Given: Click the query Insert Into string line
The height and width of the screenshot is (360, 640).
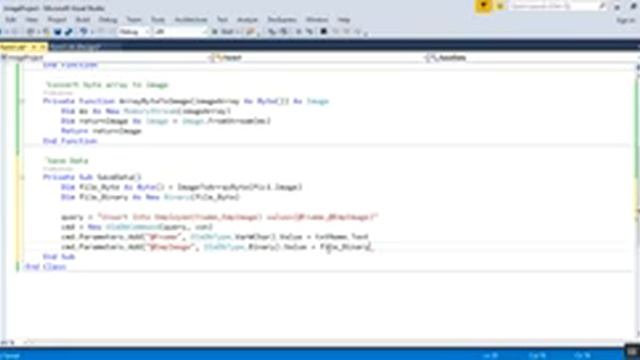Looking at the screenshot, I should point(220,217).
